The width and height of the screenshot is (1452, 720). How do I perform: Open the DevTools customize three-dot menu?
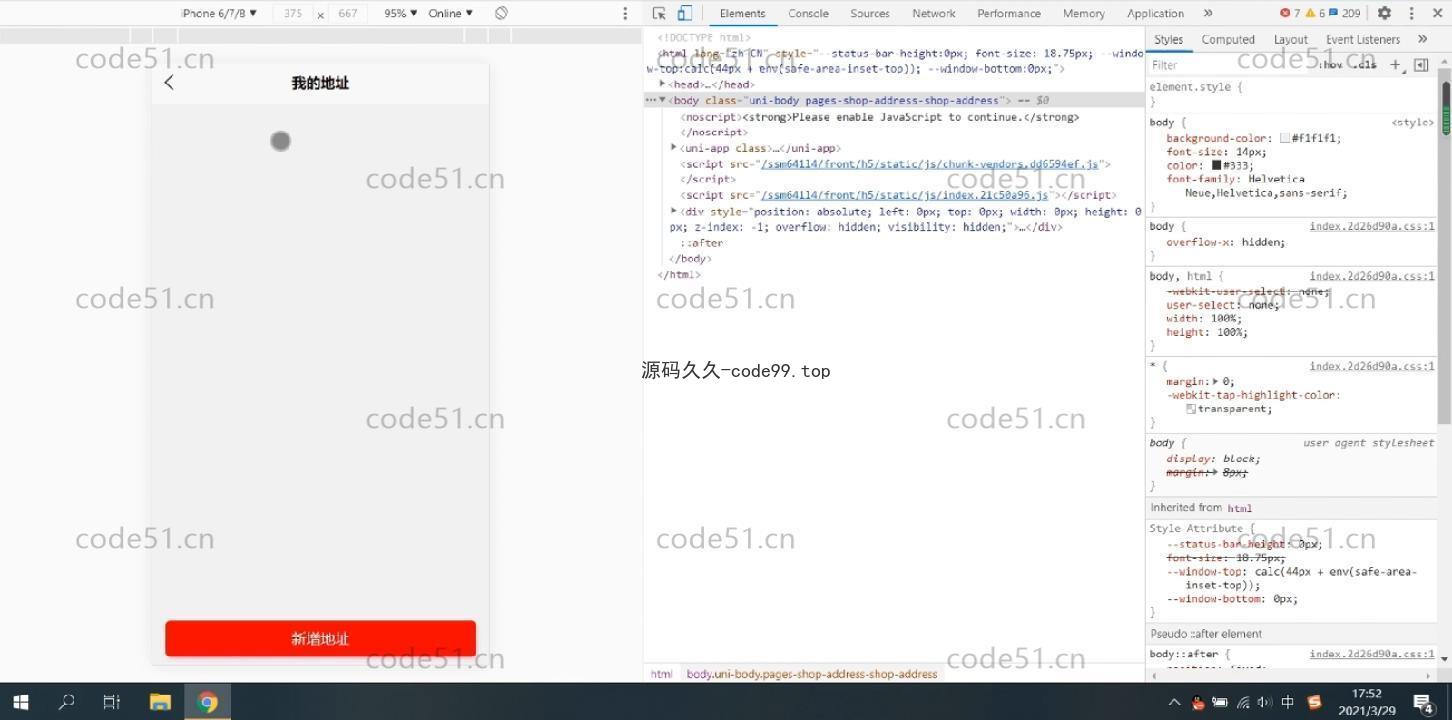pyautogui.click(x=1411, y=13)
